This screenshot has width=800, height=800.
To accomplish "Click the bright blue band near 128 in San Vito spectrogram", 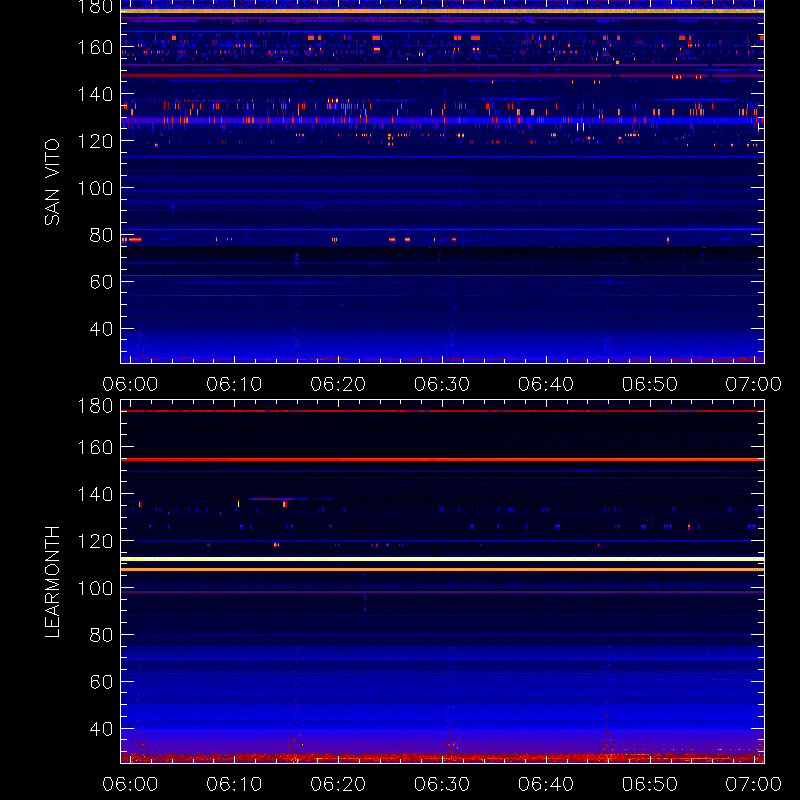I will pos(442,120).
